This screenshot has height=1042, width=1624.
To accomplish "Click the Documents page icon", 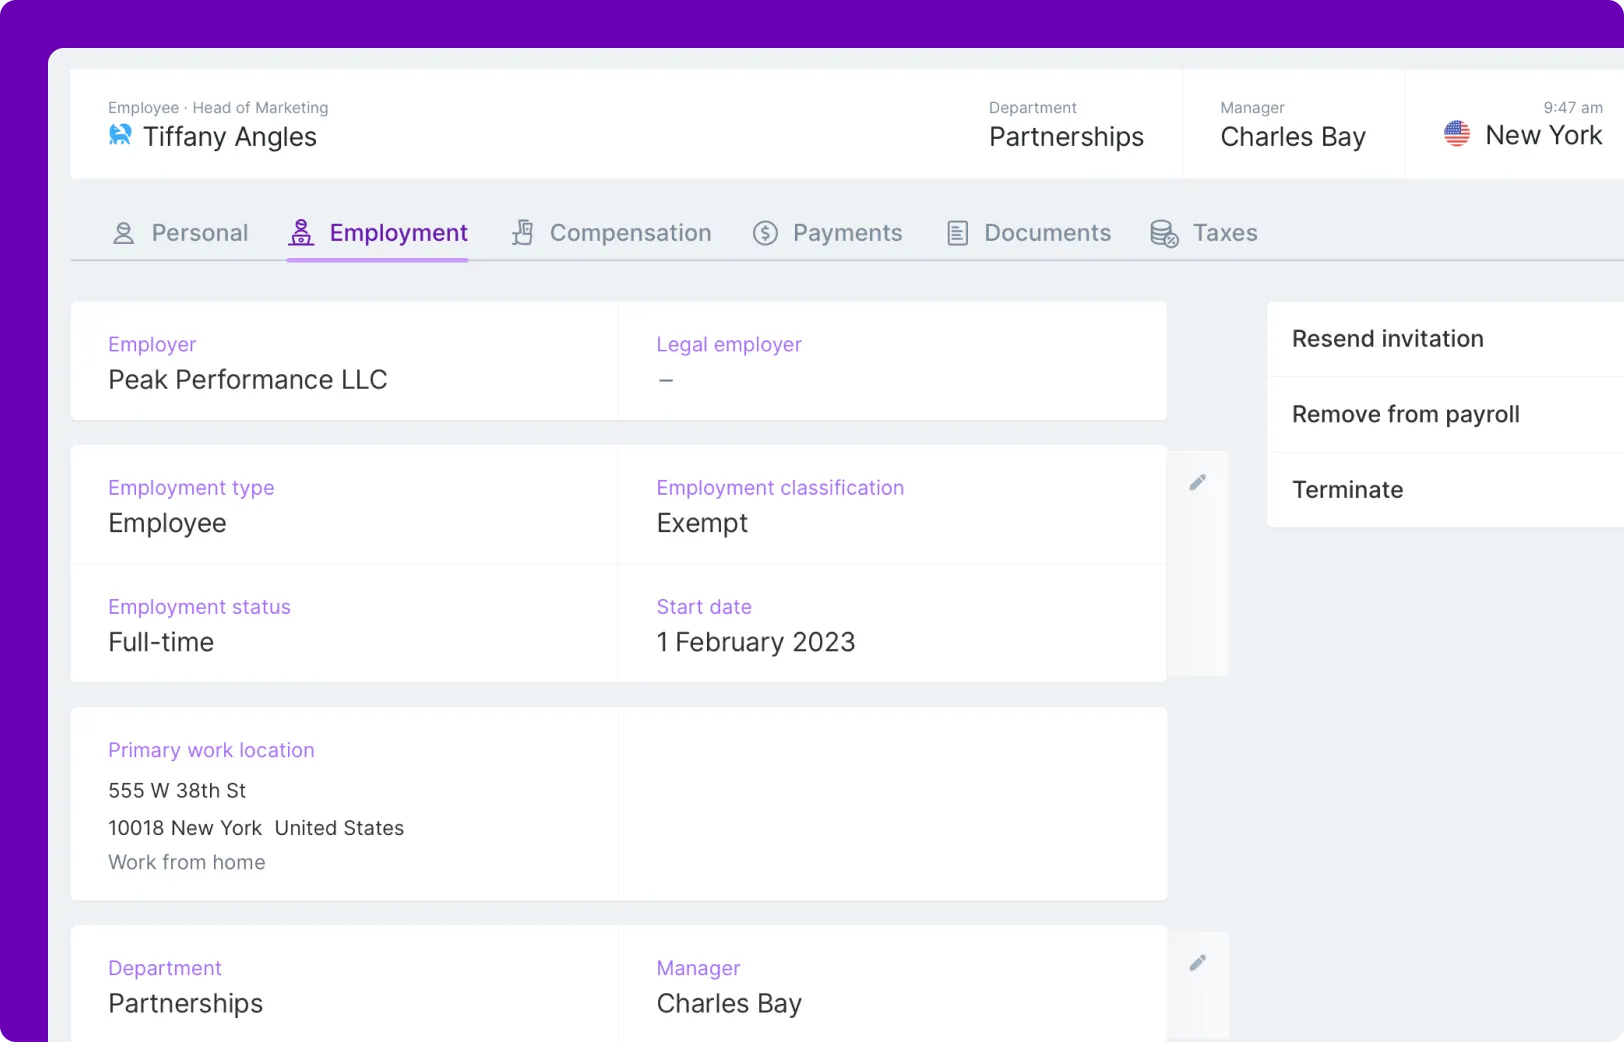I will [957, 232].
